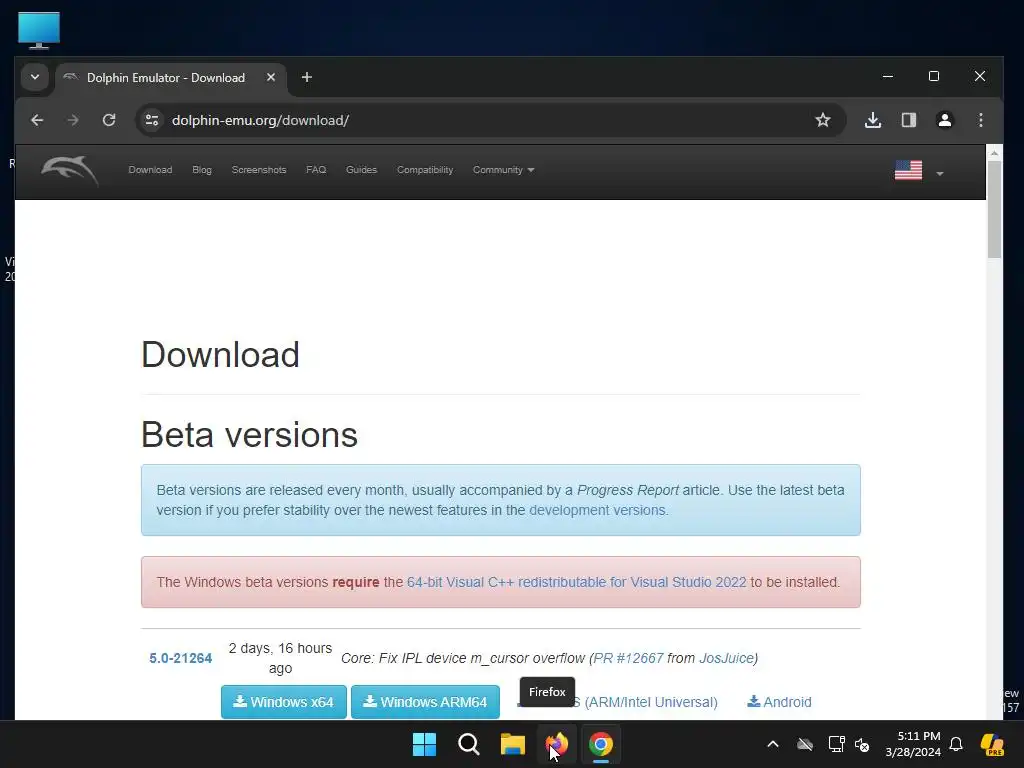Click Chrome icon in taskbar
This screenshot has width=1024, height=768.
coord(601,744)
